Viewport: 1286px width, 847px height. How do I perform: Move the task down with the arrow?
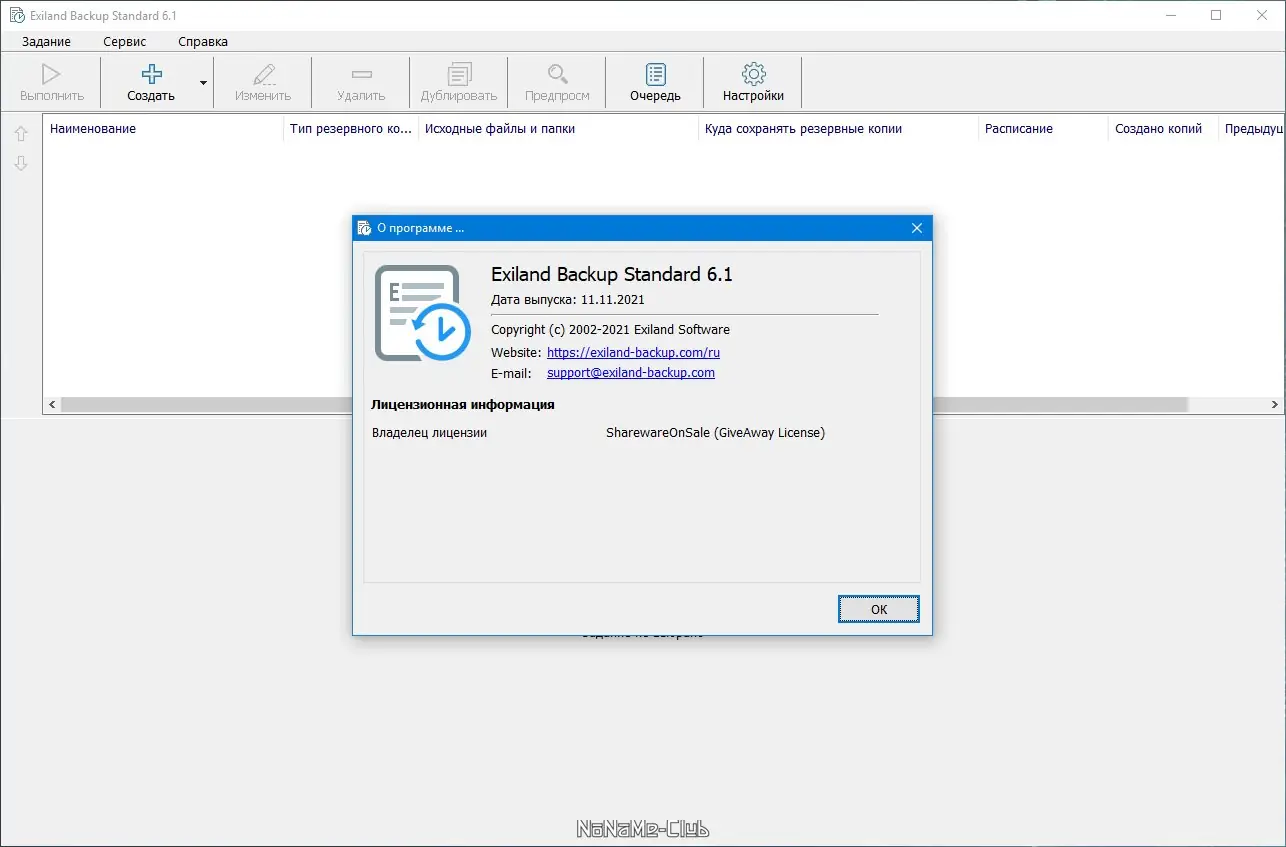[x=21, y=163]
